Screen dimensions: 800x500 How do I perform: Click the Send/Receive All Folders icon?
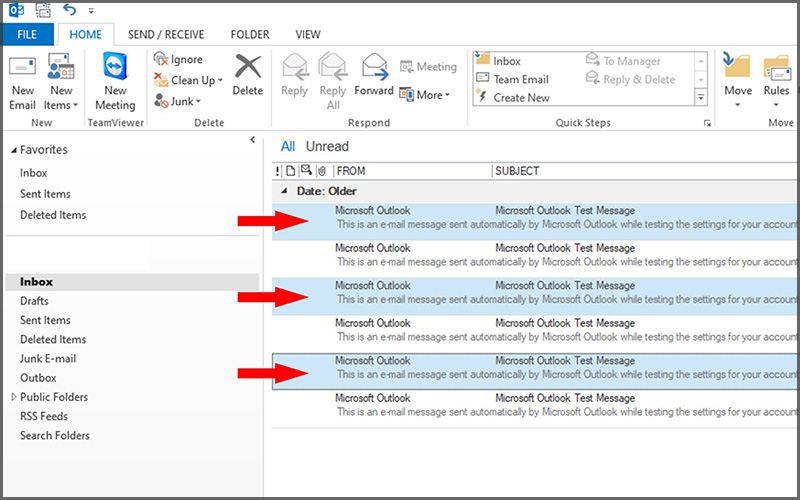[x=43, y=10]
